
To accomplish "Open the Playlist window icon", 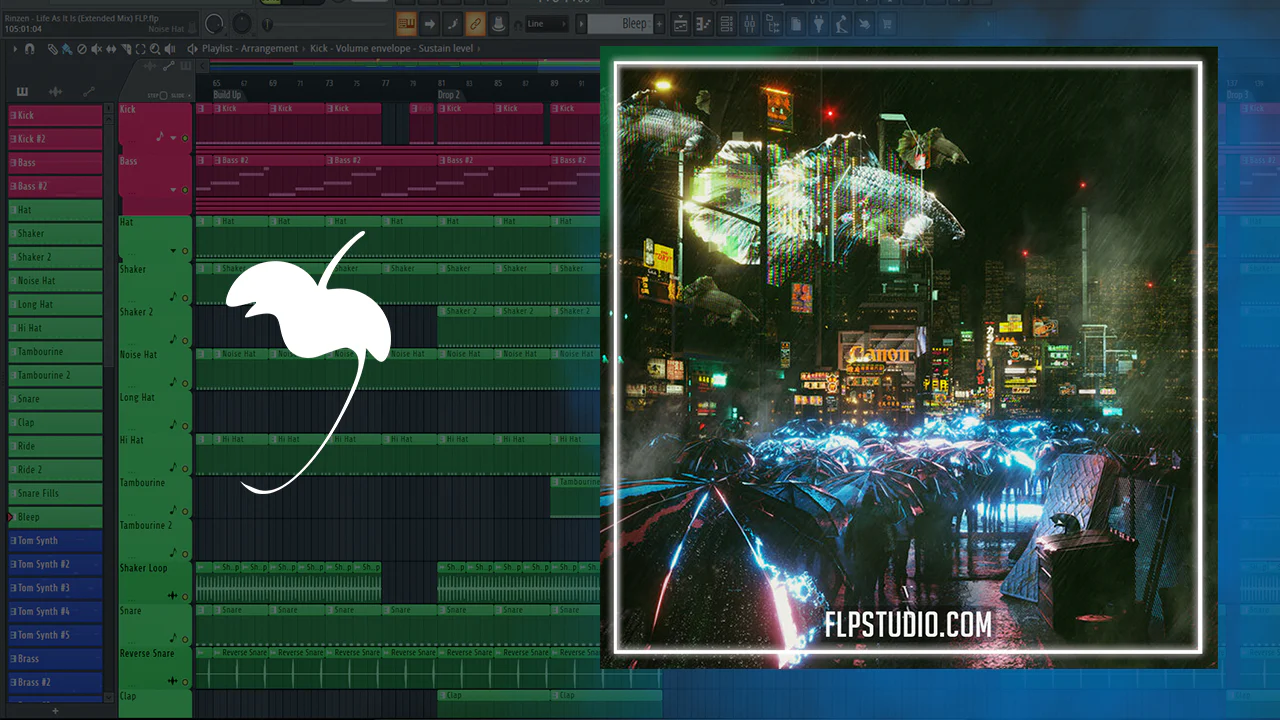I will [x=680, y=23].
